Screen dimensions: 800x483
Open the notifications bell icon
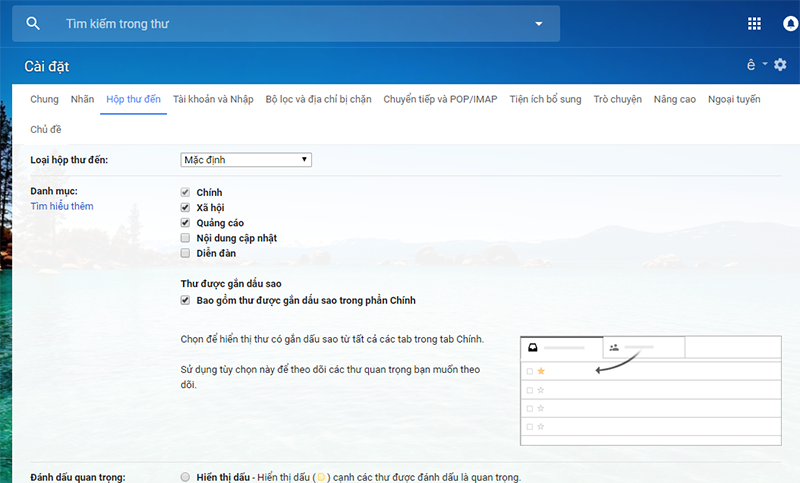point(790,23)
